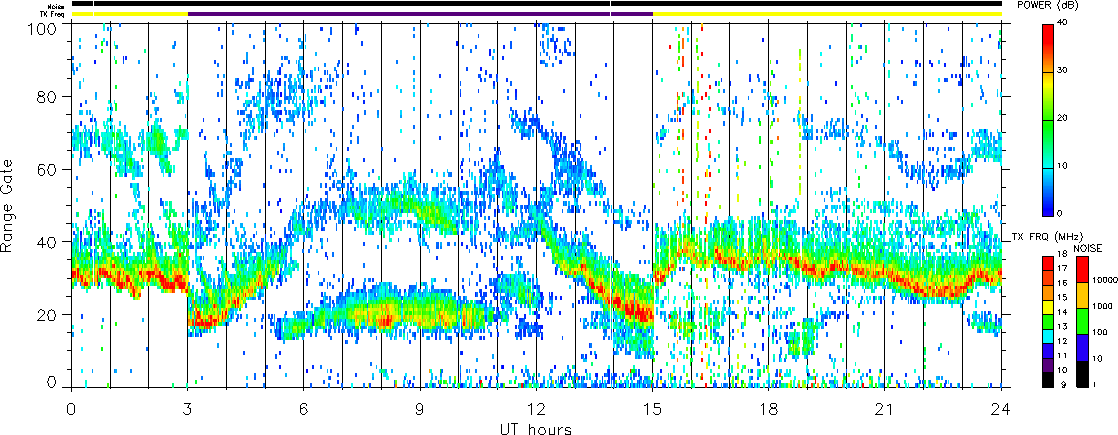
Task: Select the black 9 MHz TX FRQ swatch
Action: pos(1048,380)
